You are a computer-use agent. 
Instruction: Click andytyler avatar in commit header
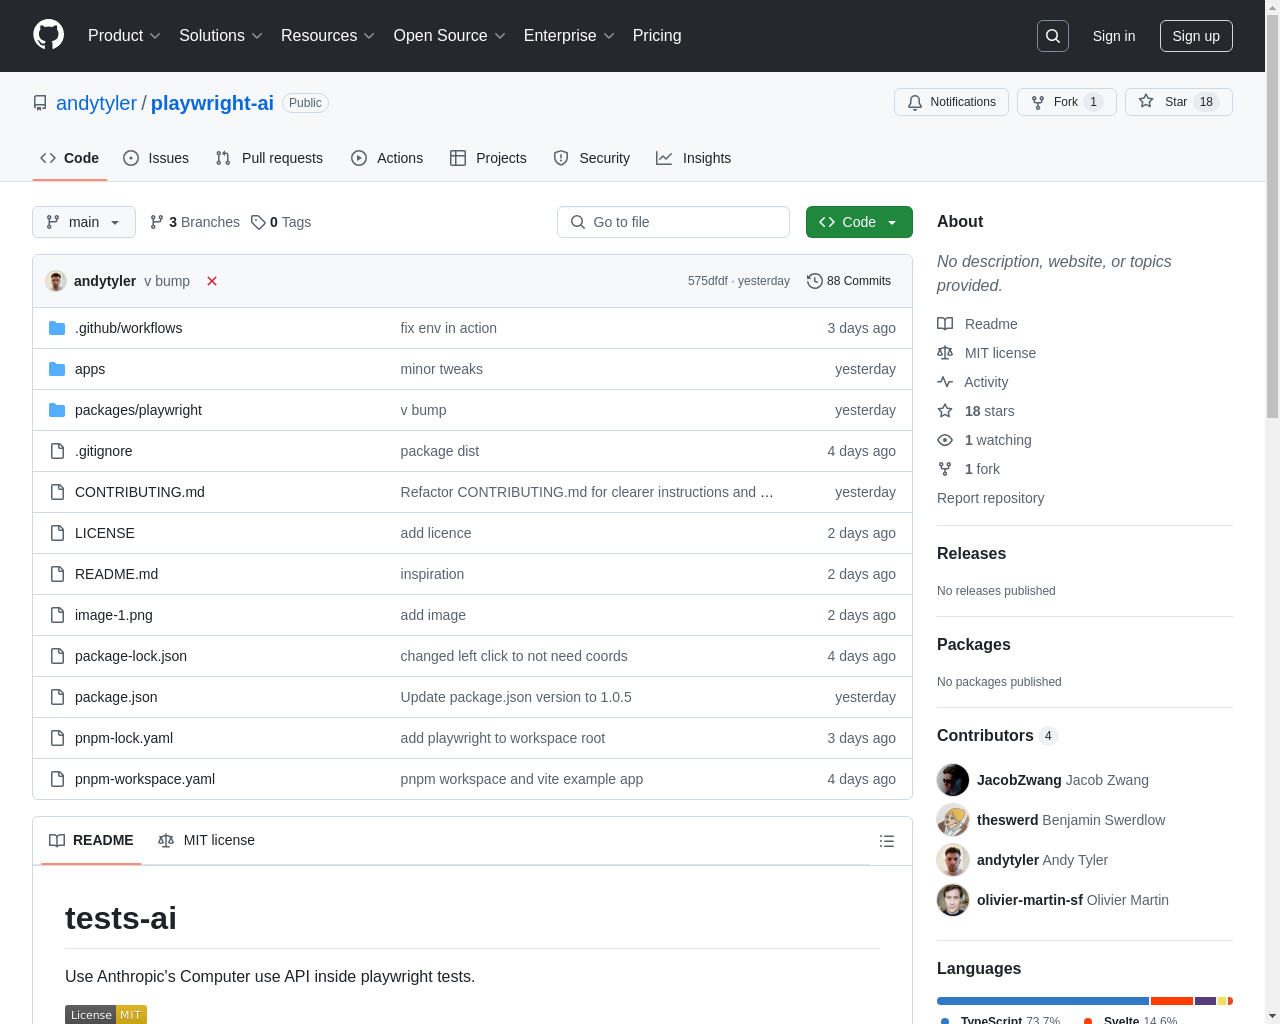pos(56,281)
